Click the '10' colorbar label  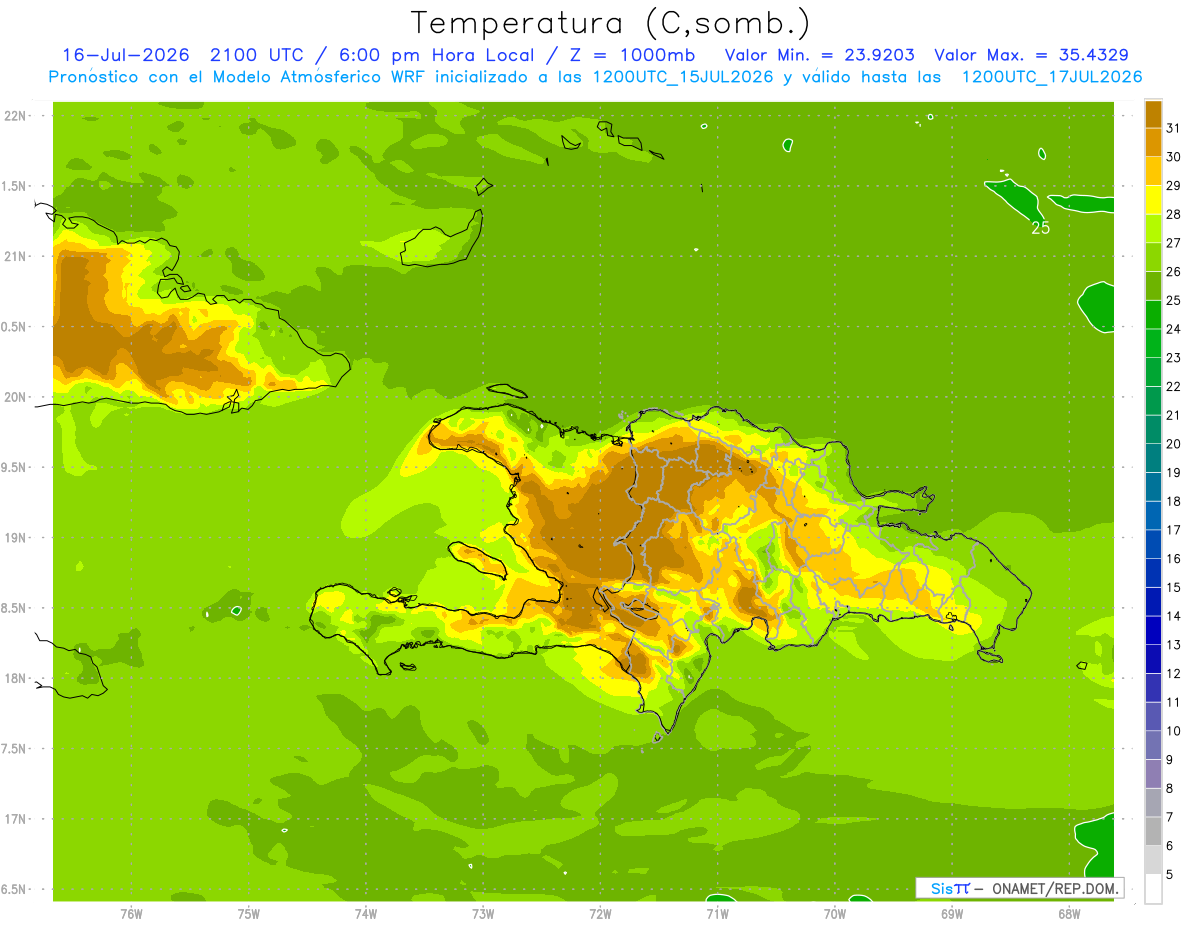pos(1173,731)
